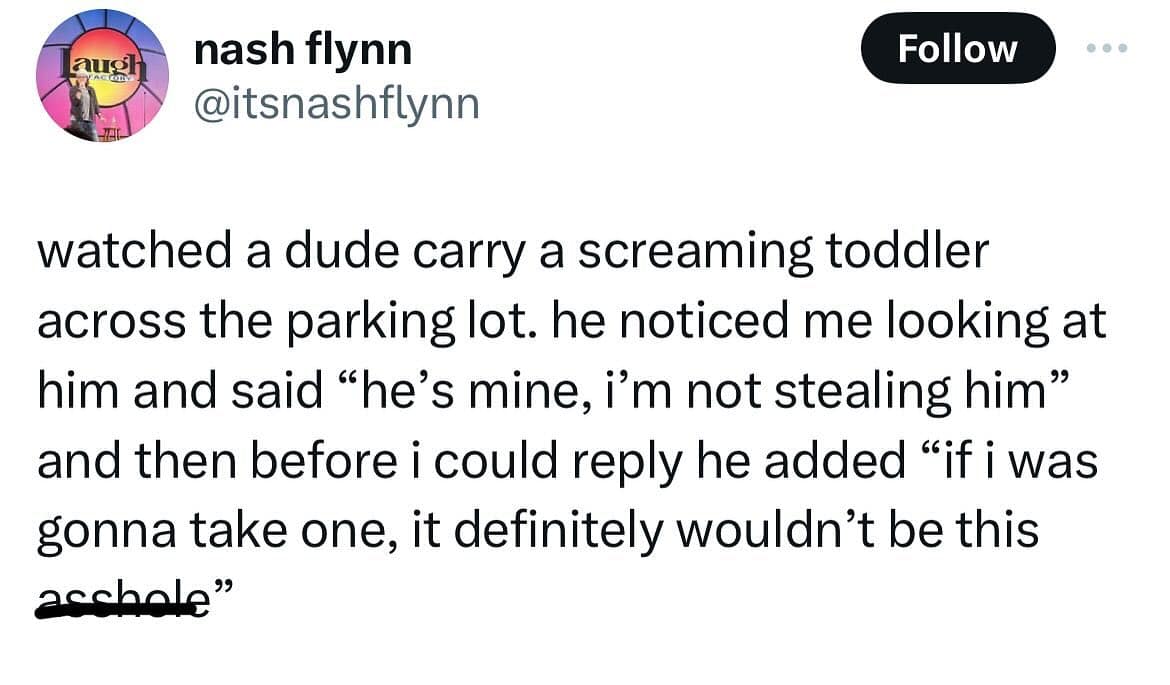
Task: Click the ellipsis icon beside Follow
Action: point(1106,47)
